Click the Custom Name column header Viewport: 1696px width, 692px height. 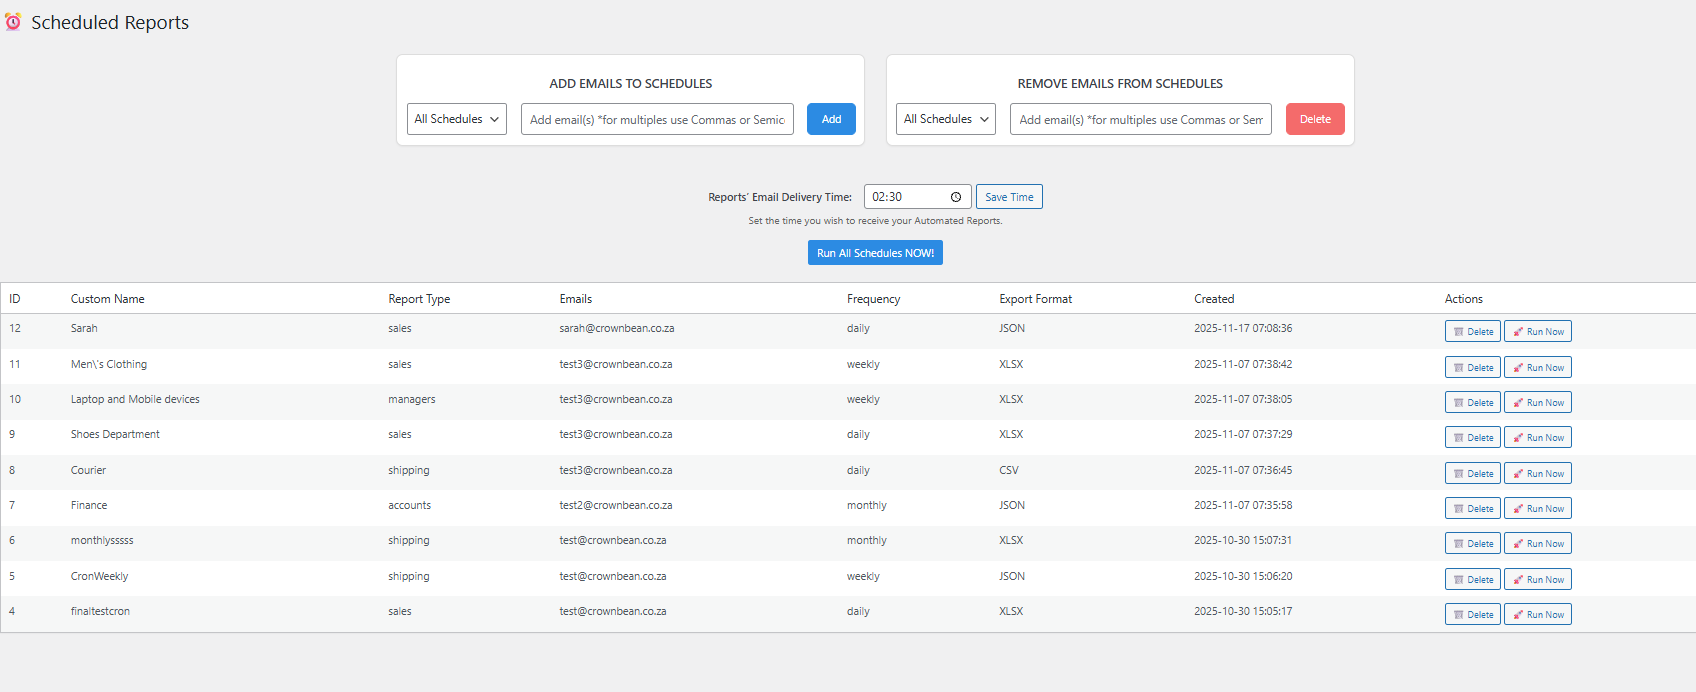[108, 299]
